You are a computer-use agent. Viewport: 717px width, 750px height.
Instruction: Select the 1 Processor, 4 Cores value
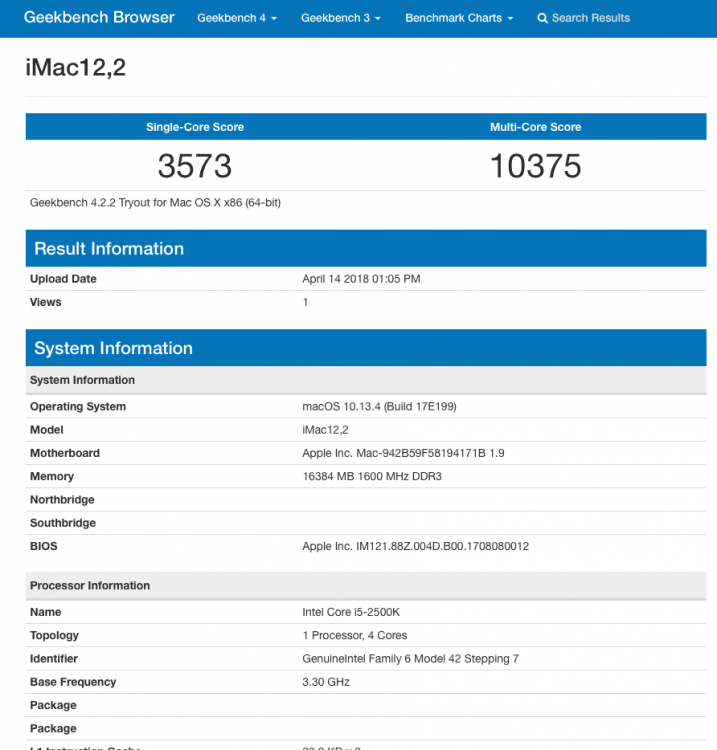pyautogui.click(x=354, y=635)
